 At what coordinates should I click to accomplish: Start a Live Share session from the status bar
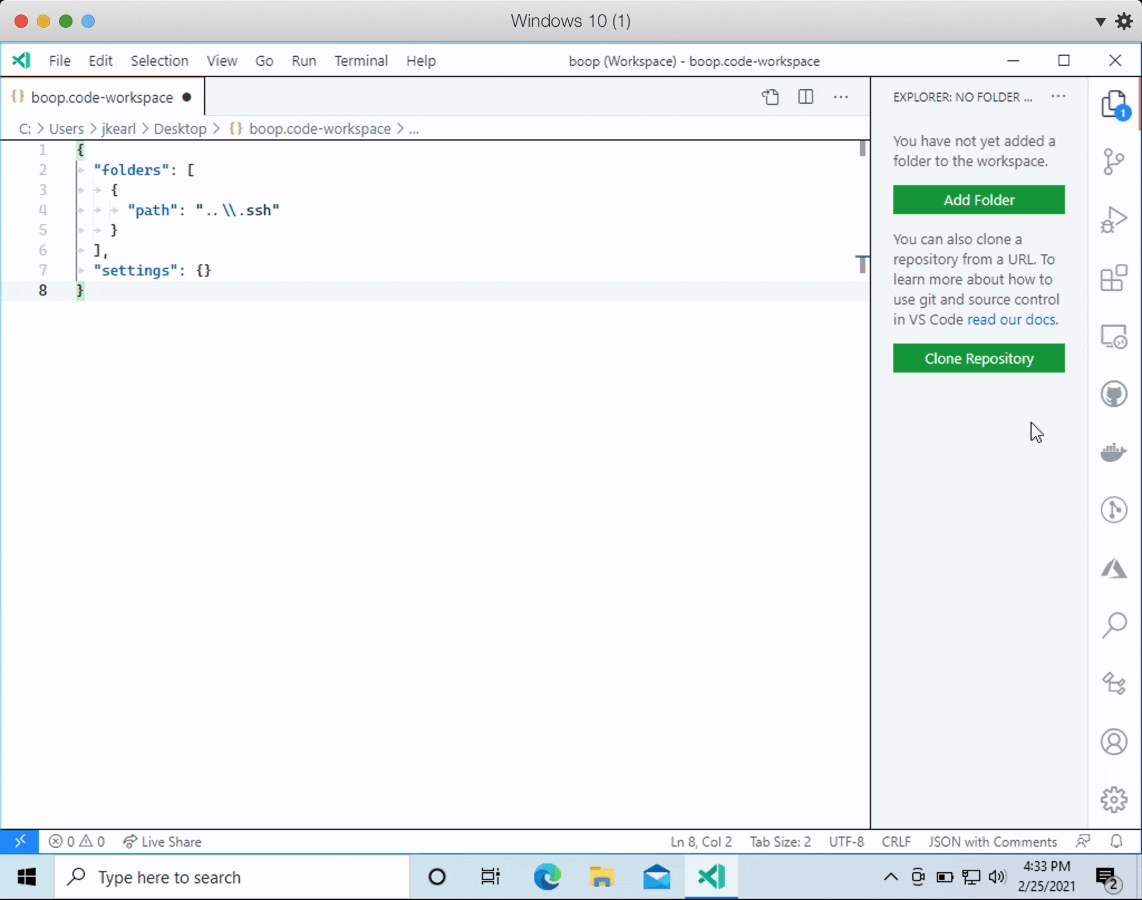pyautogui.click(x=162, y=841)
